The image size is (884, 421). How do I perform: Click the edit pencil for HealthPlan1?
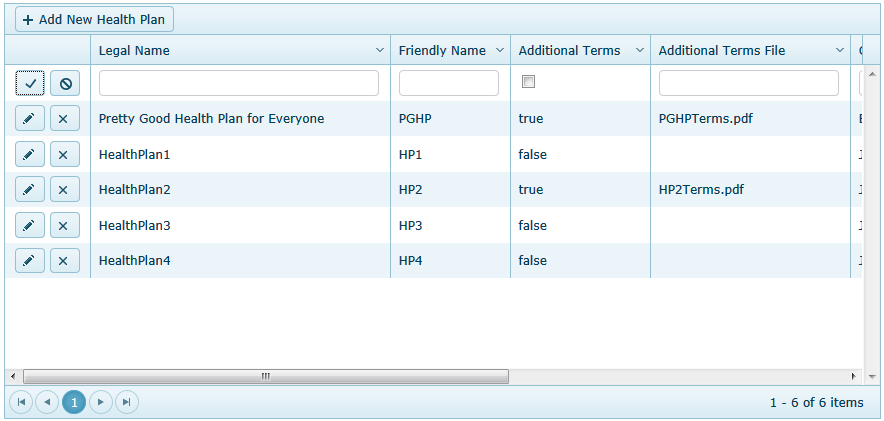point(30,154)
